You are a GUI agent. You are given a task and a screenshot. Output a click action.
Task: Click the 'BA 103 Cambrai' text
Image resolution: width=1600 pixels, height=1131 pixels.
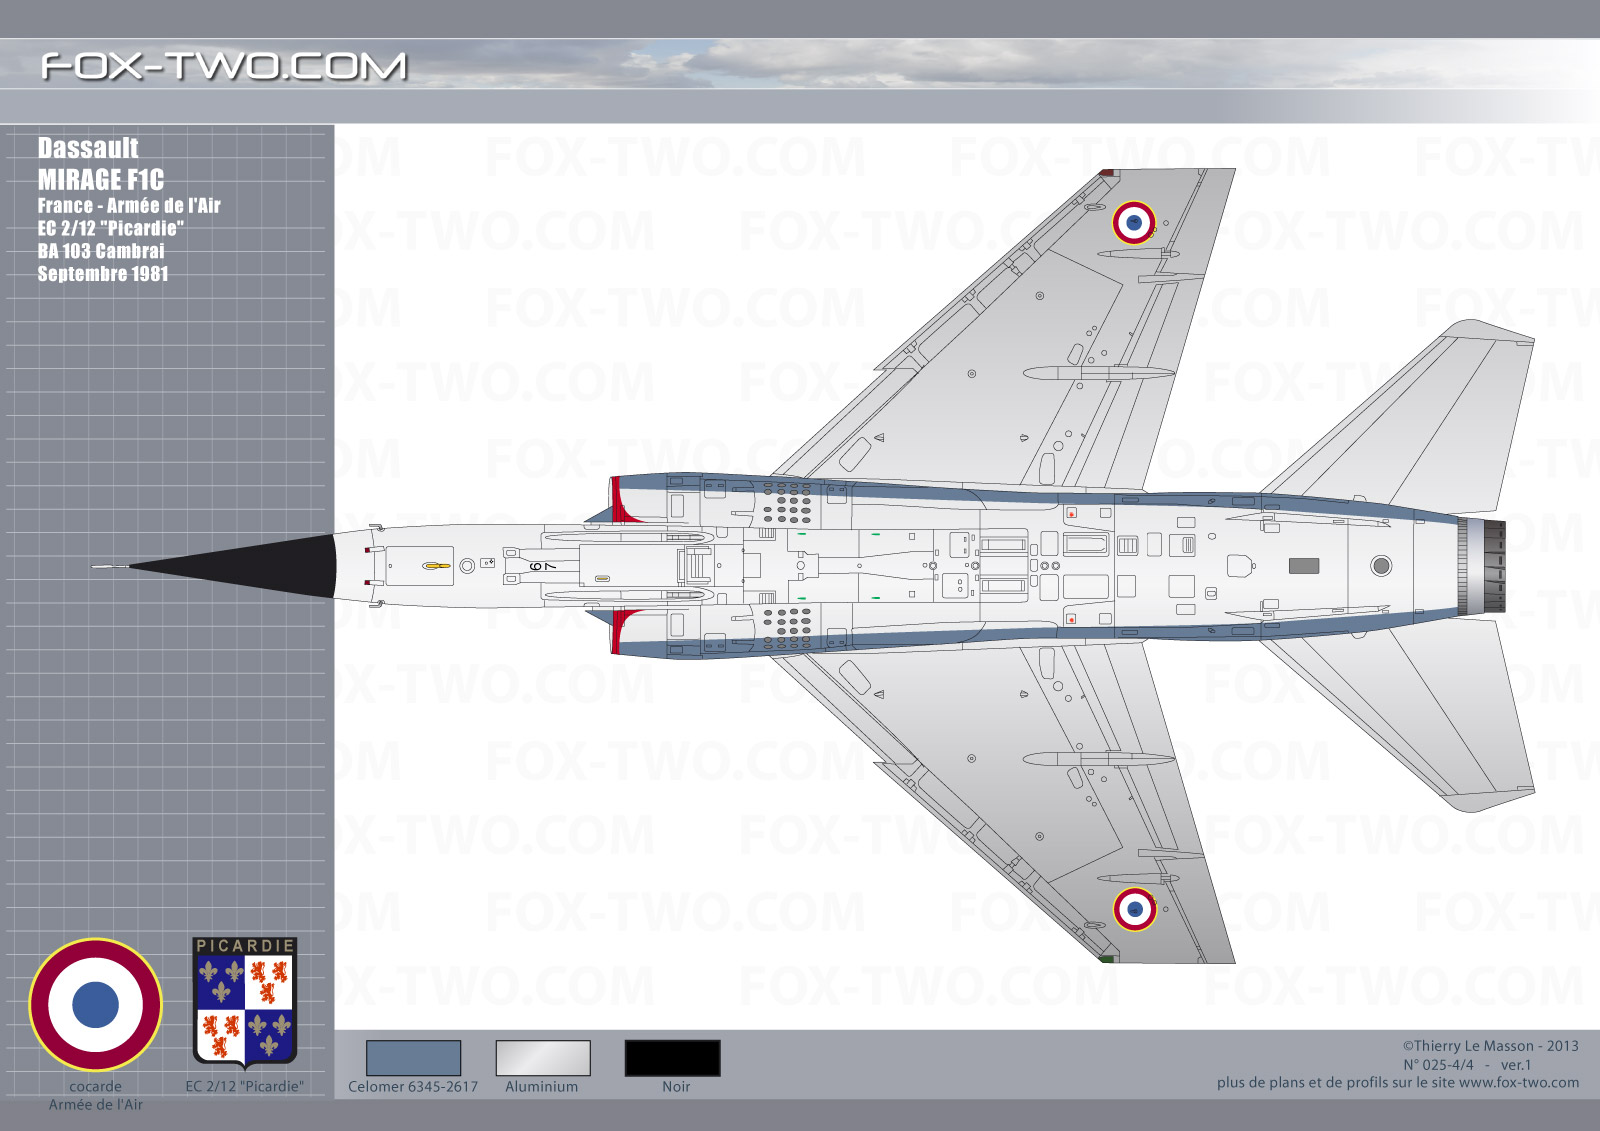coord(101,251)
